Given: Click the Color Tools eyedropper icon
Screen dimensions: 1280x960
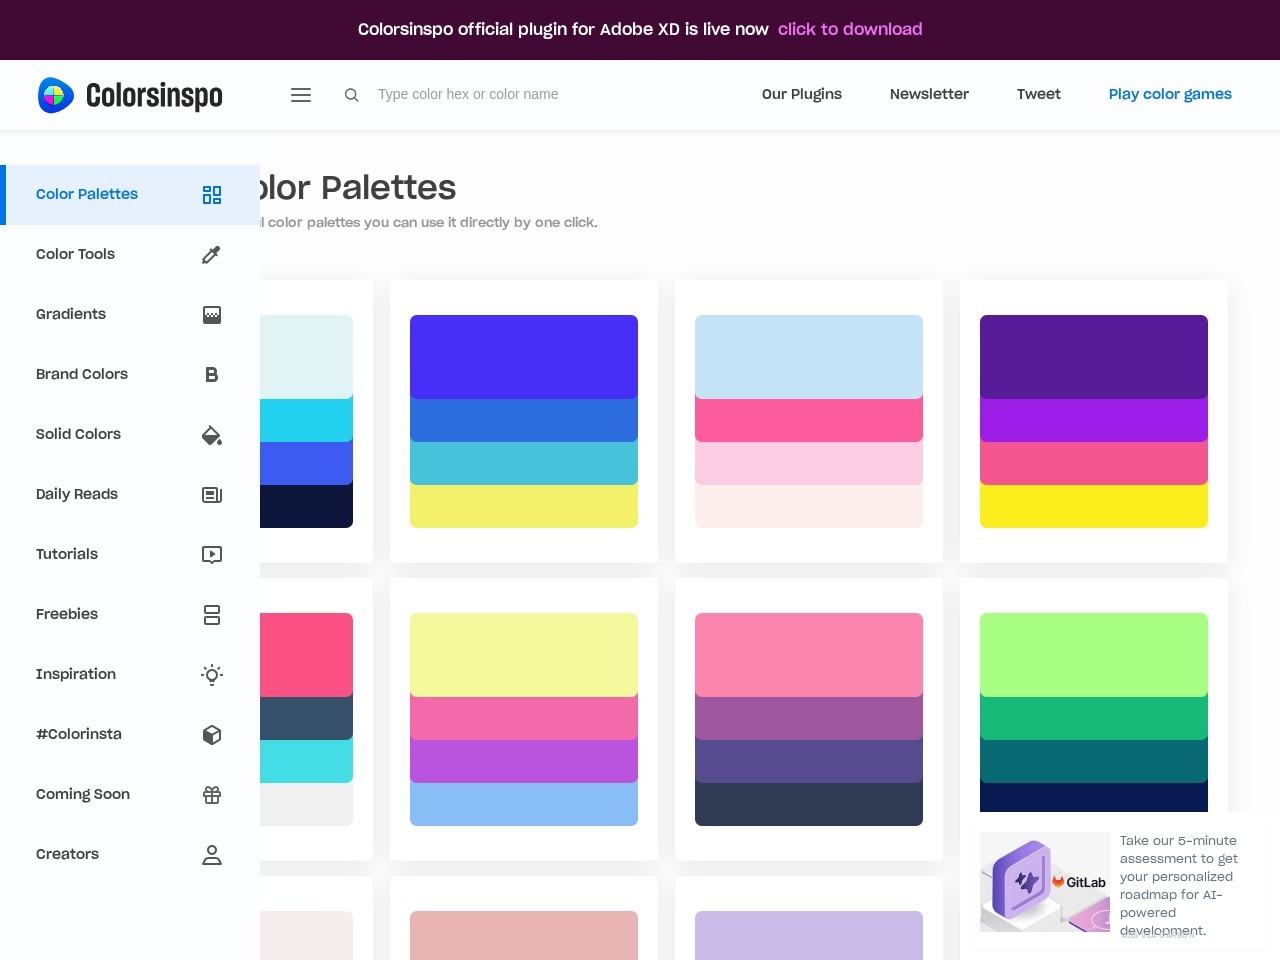Looking at the screenshot, I should coord(212,255).
